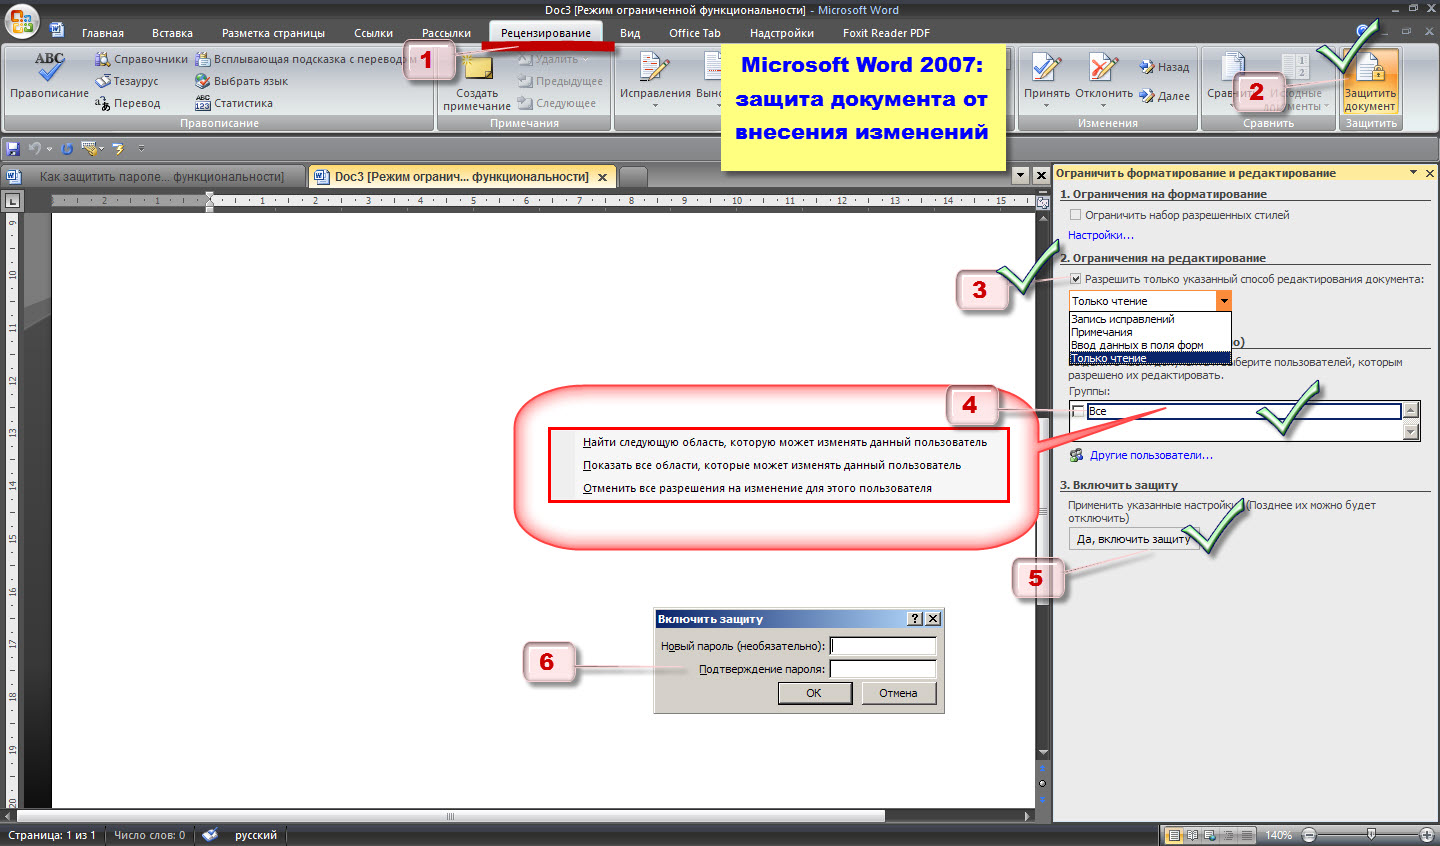Choose Примечания option in dropdown list

click(1150, 332)
